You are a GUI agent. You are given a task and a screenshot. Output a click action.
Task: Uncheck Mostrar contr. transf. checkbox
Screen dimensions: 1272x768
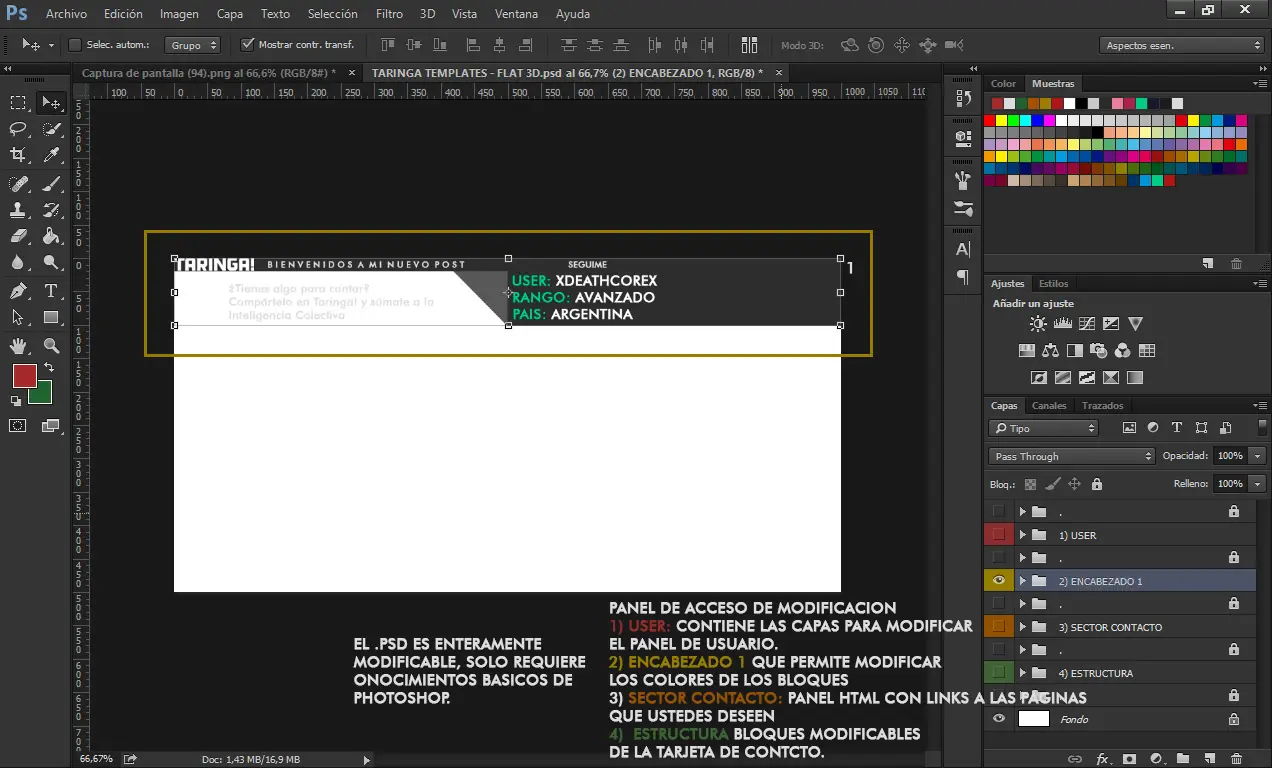248,45
